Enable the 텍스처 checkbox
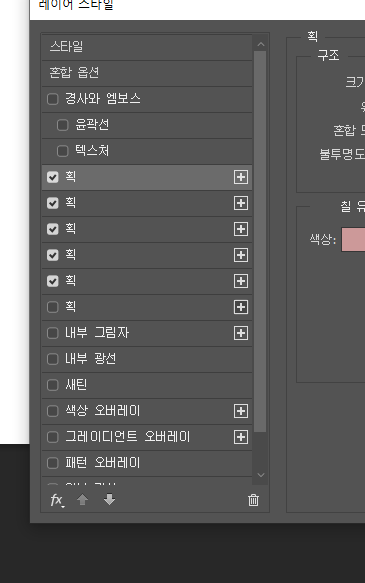This screenshot has height=583, width=365. click(62, 151)
